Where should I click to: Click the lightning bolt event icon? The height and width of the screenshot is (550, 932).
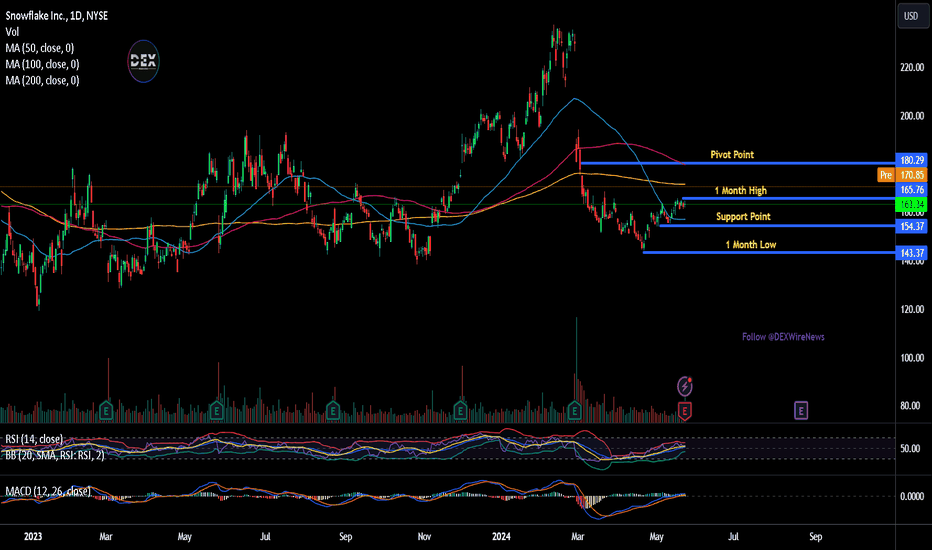tap(685, 386)
